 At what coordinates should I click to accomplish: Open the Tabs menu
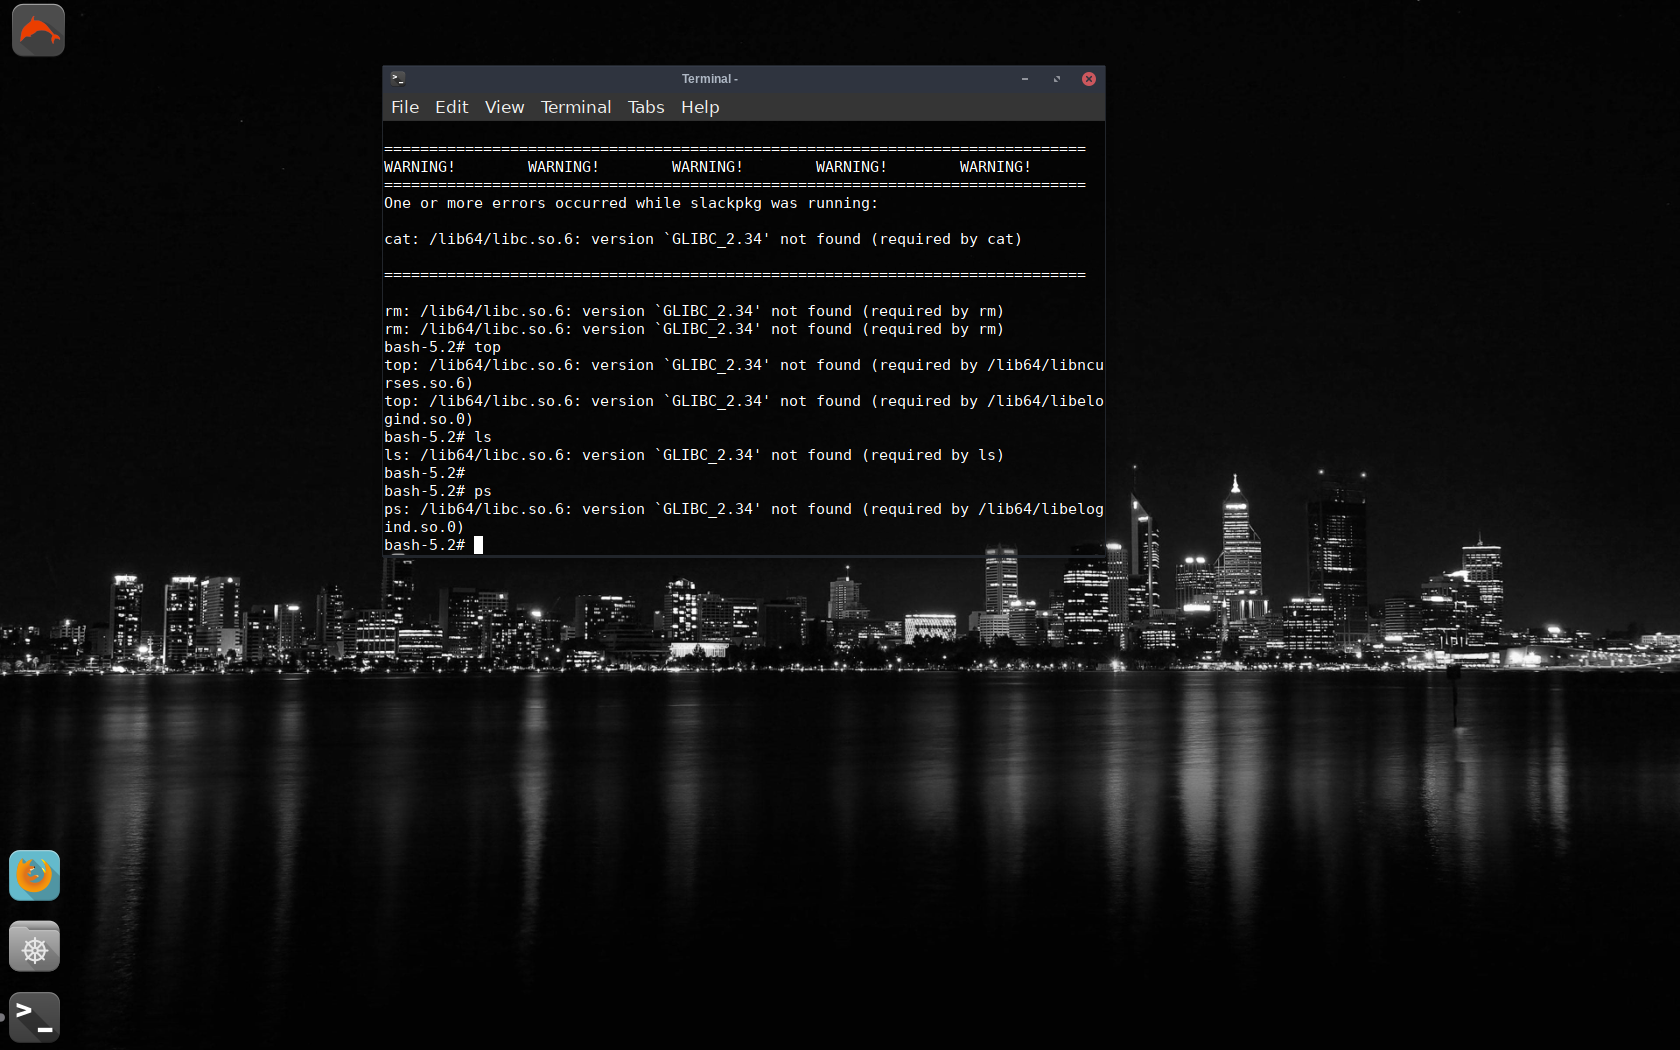pyautogui.click(x=646, y=107)
